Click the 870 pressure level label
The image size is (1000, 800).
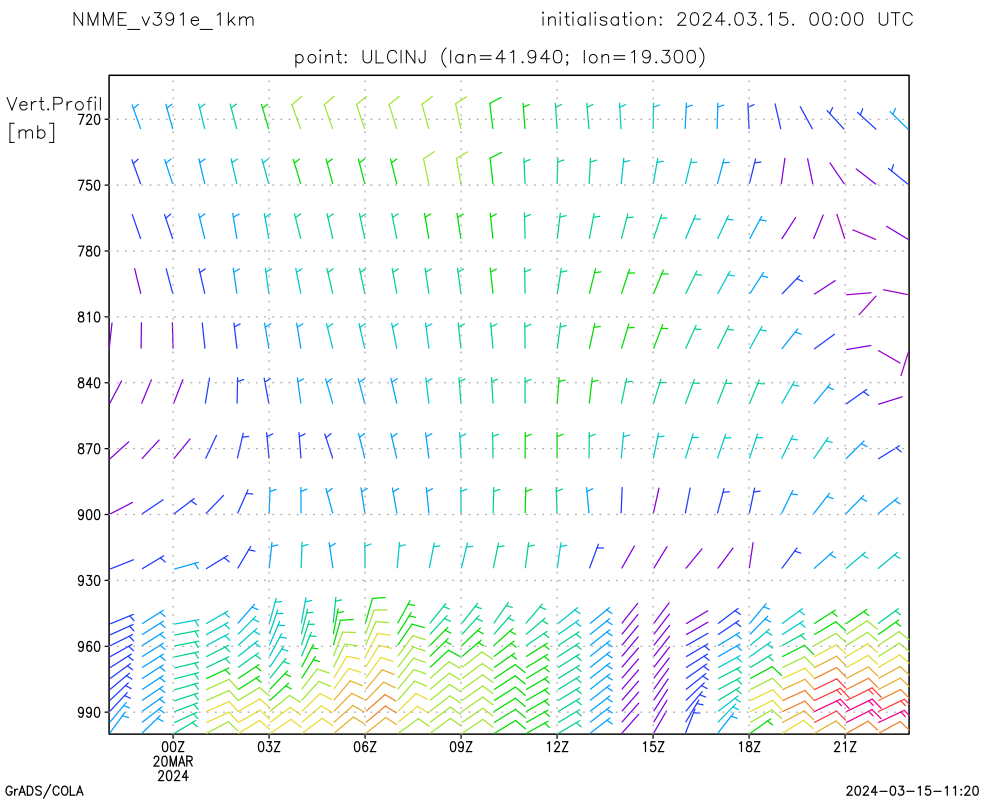(89, 449)
